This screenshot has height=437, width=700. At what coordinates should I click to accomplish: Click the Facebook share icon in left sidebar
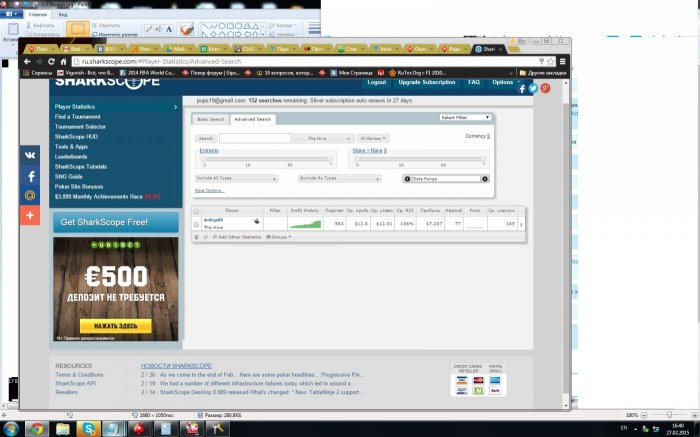coord(30,176)
